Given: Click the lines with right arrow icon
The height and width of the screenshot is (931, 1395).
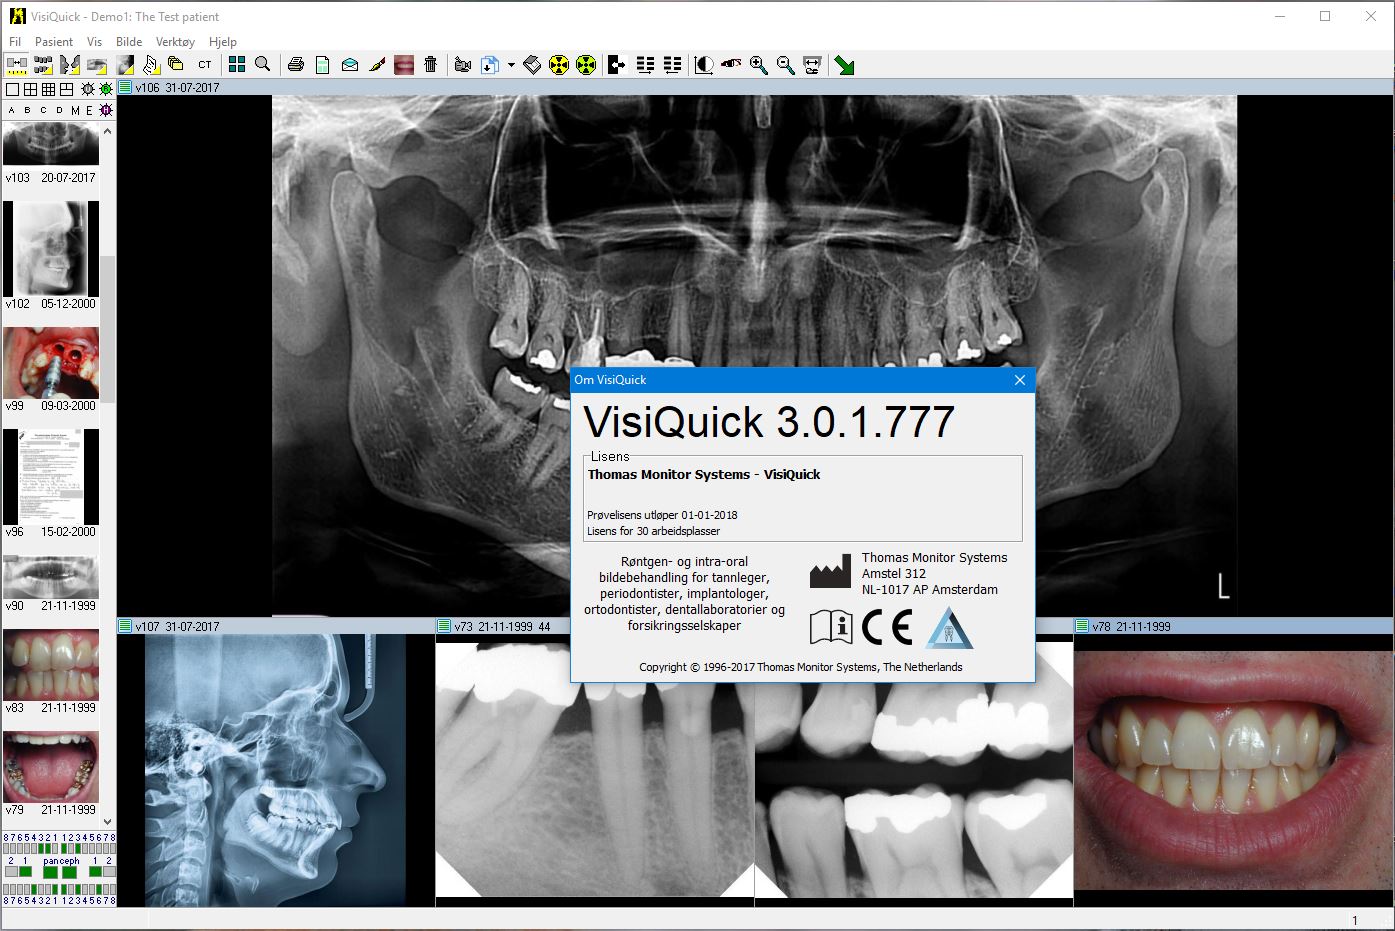Looking at the screenshot, I should [646, 65].
